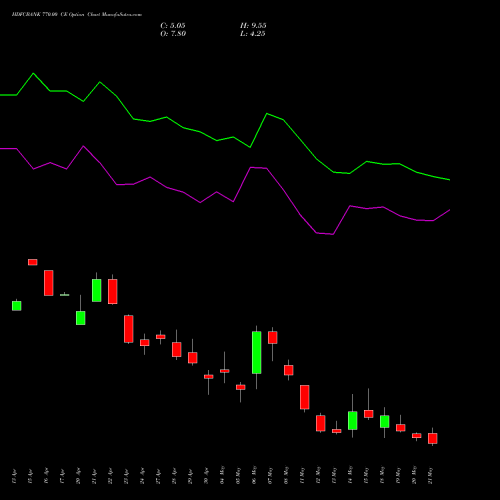Click the 16 Apr date label

point(46,476)
